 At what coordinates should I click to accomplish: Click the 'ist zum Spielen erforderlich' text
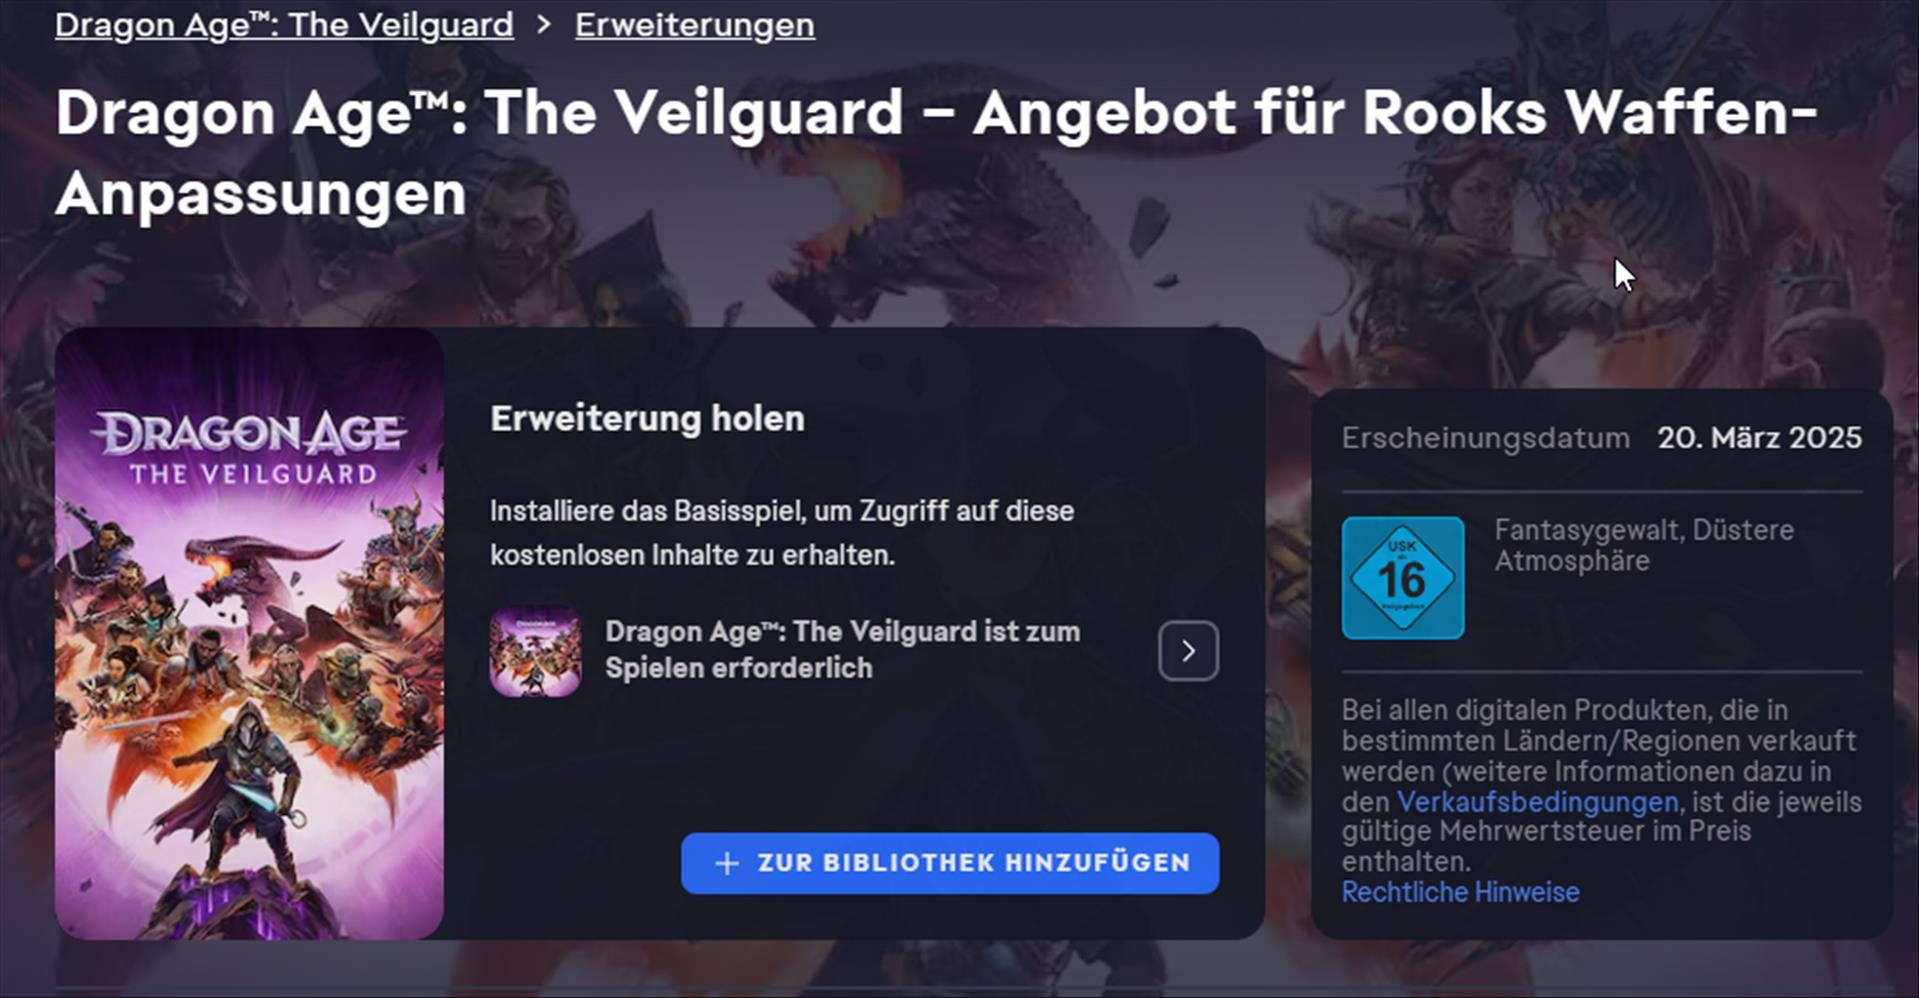842,650
